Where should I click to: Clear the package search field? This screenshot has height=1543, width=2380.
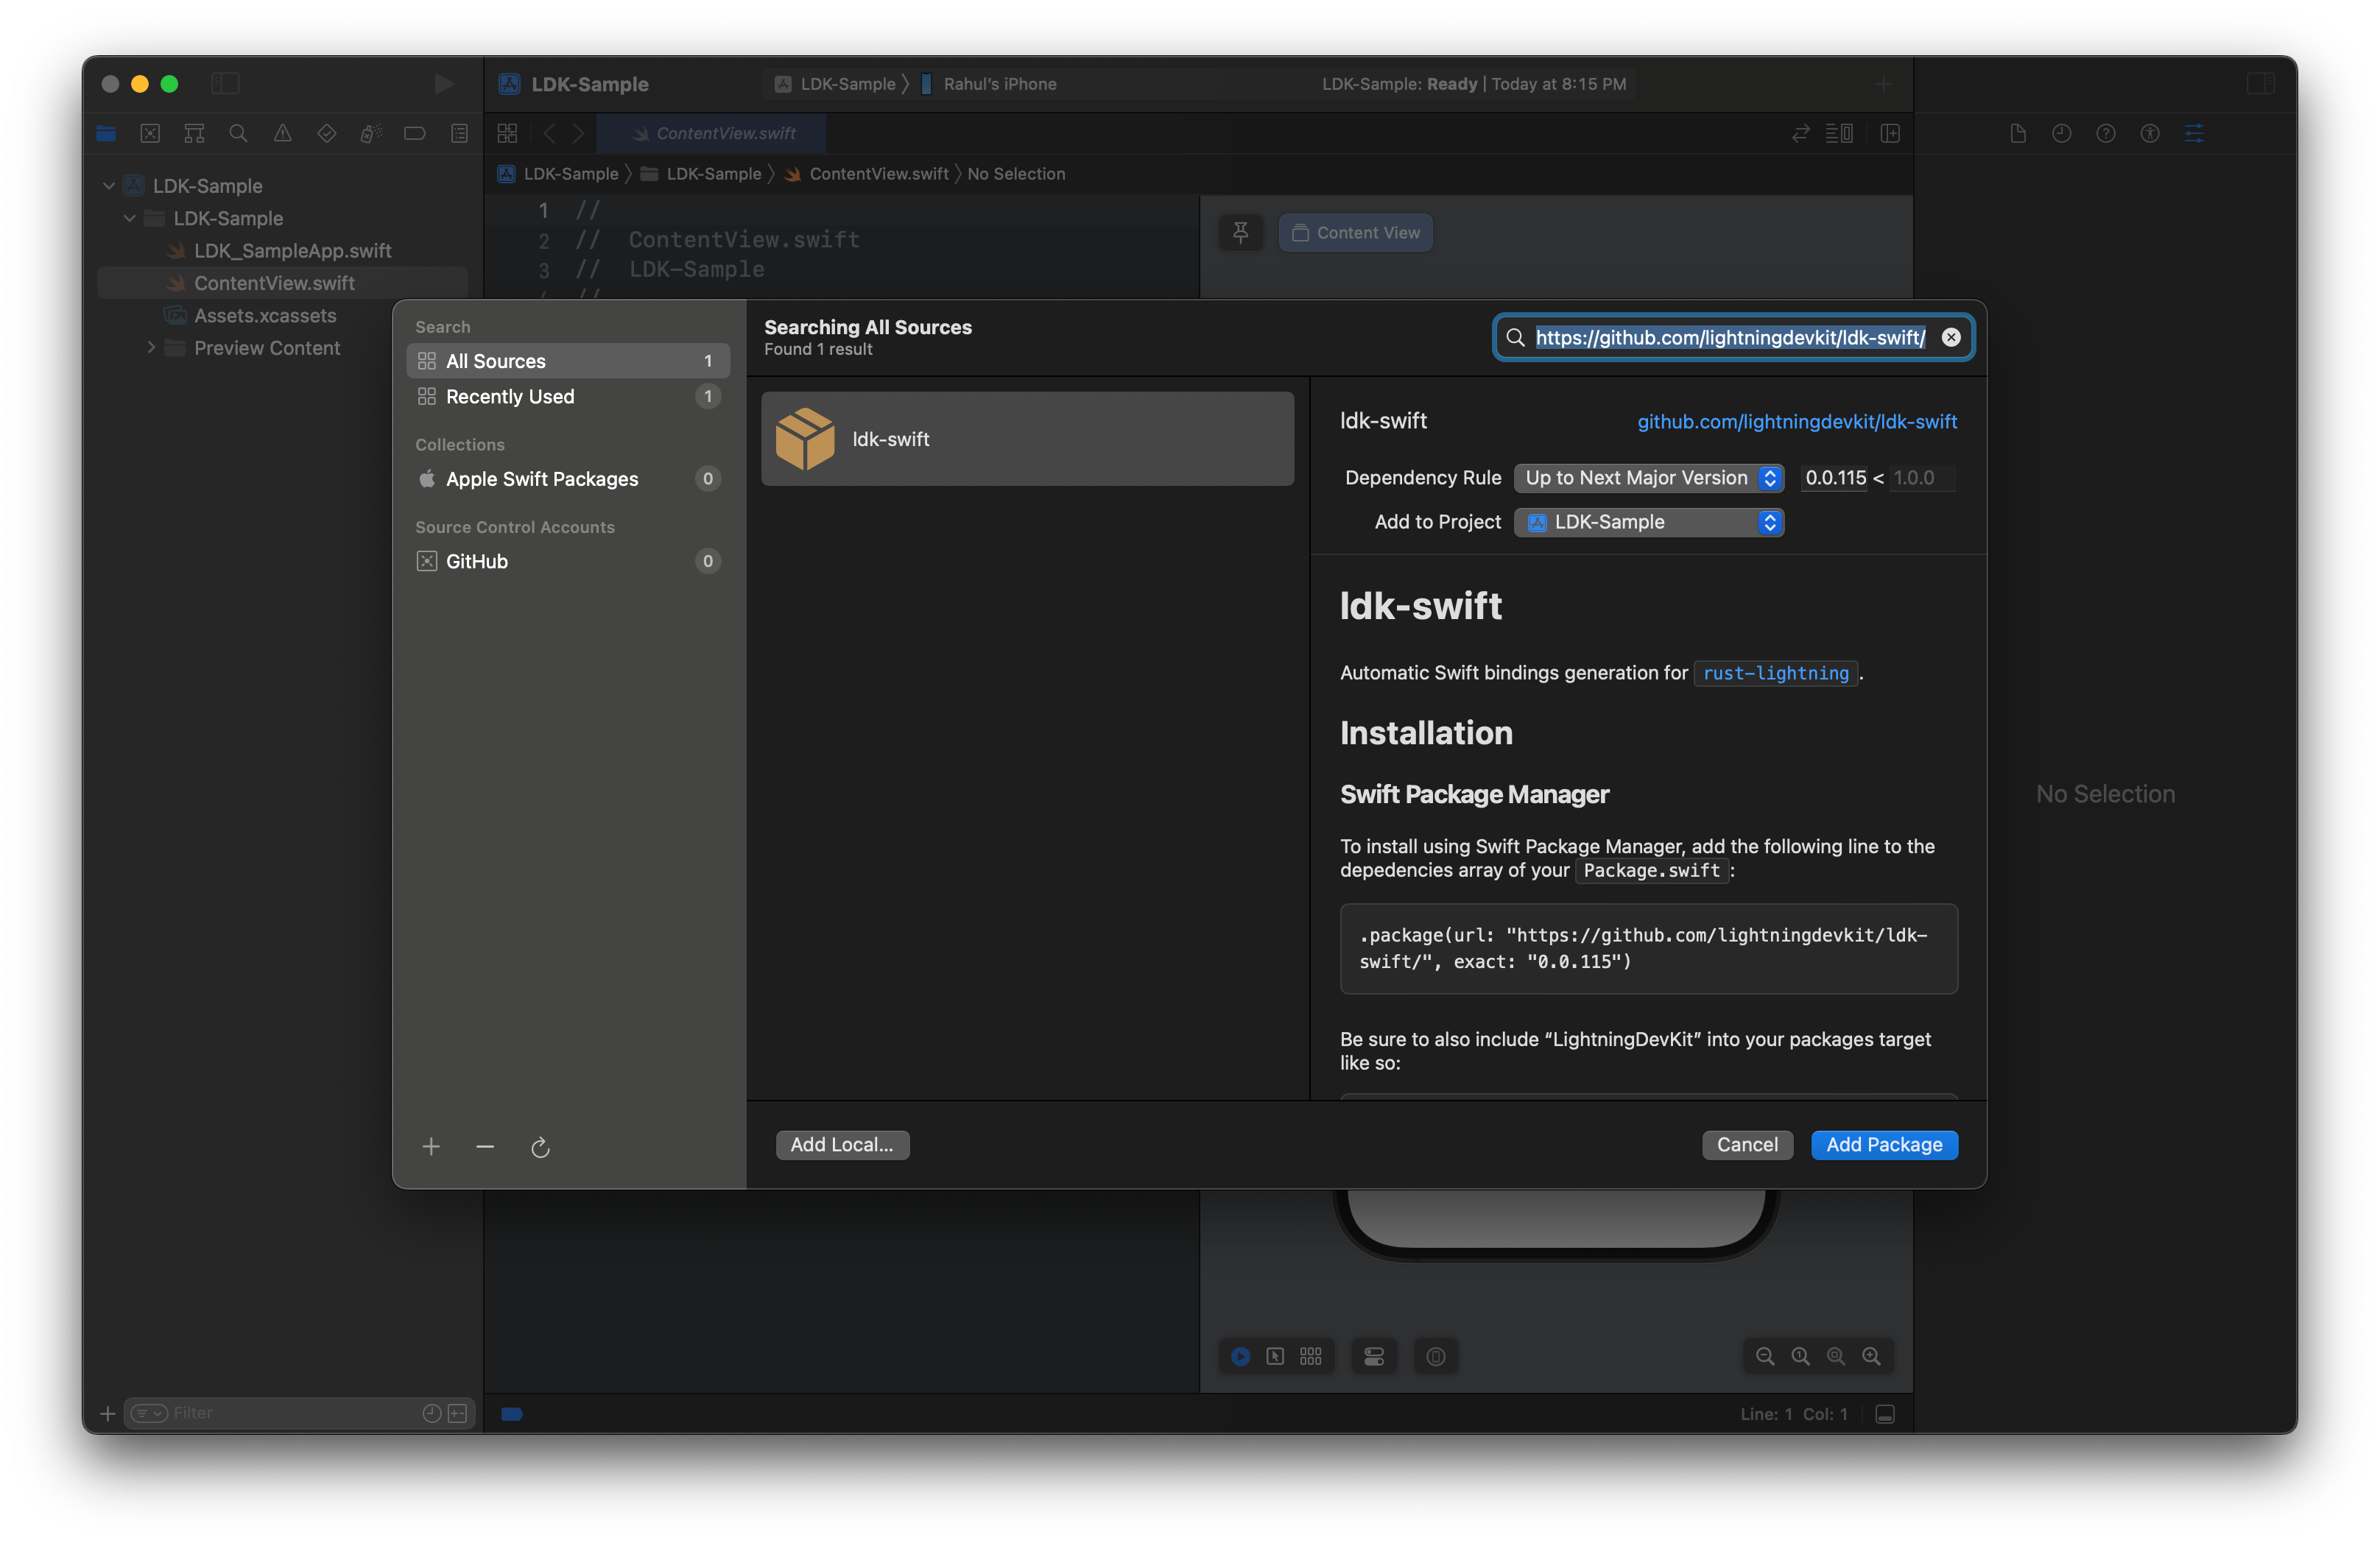tap(1950, 337)
